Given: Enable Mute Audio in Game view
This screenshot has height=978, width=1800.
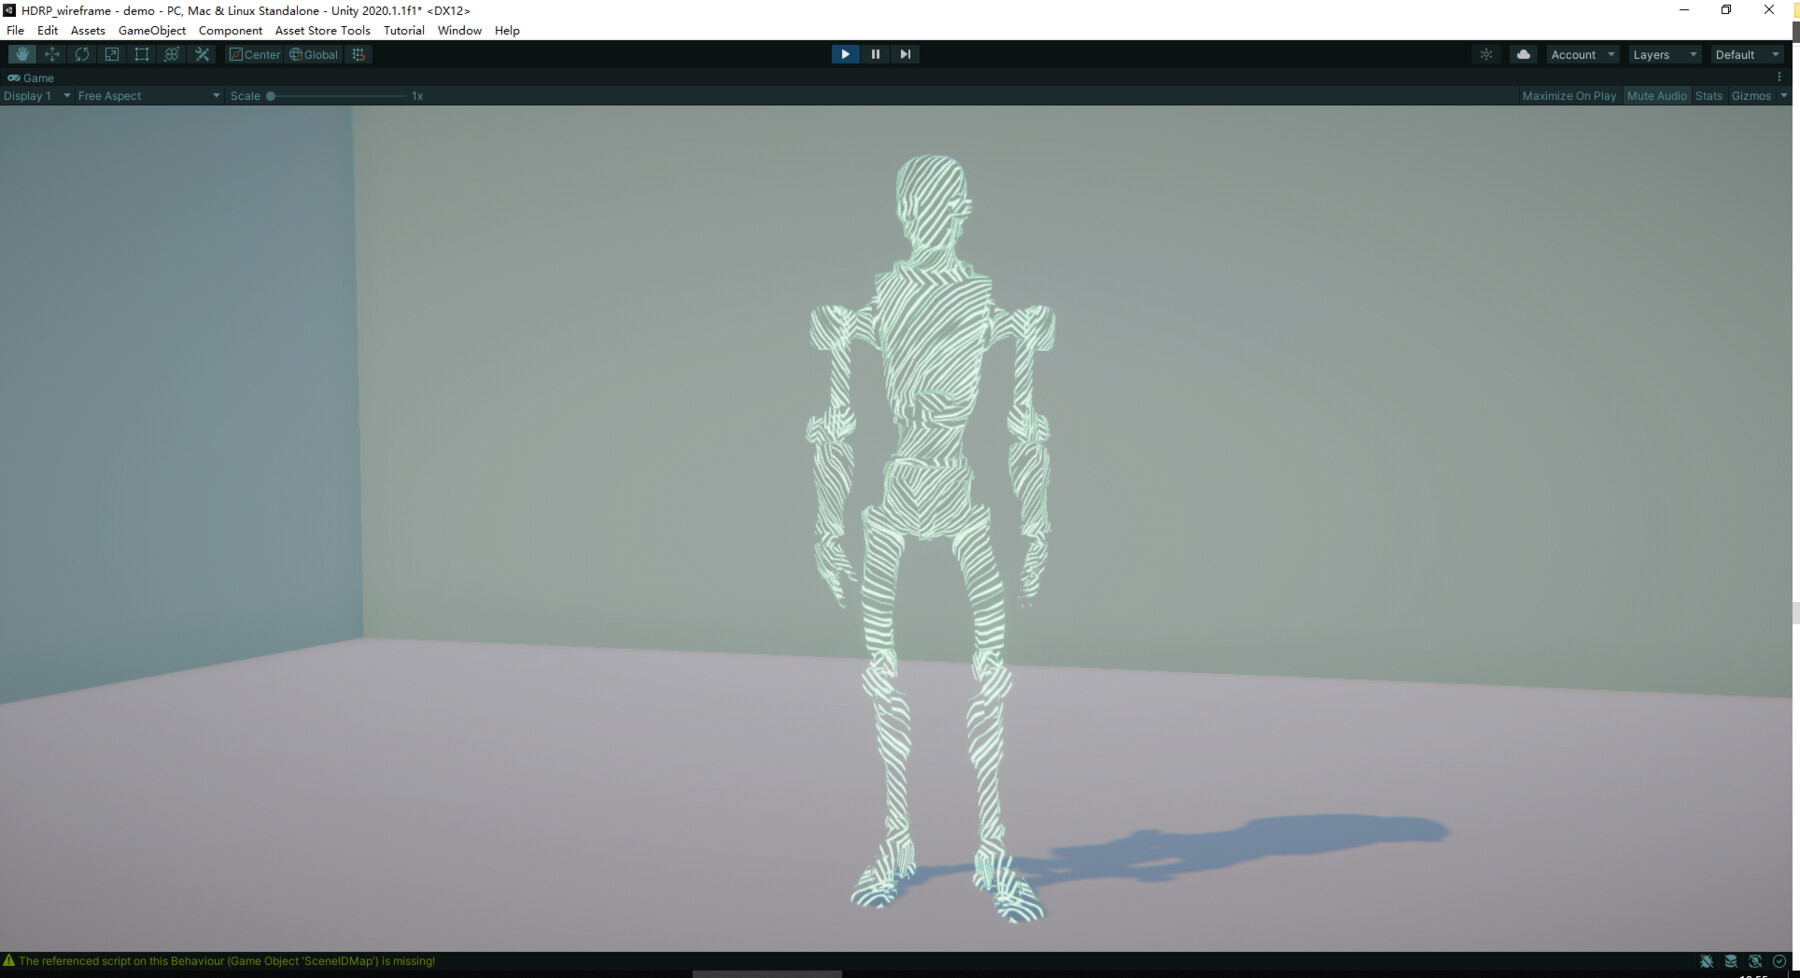Looking at the screenshot, I should pos(1656,95).
